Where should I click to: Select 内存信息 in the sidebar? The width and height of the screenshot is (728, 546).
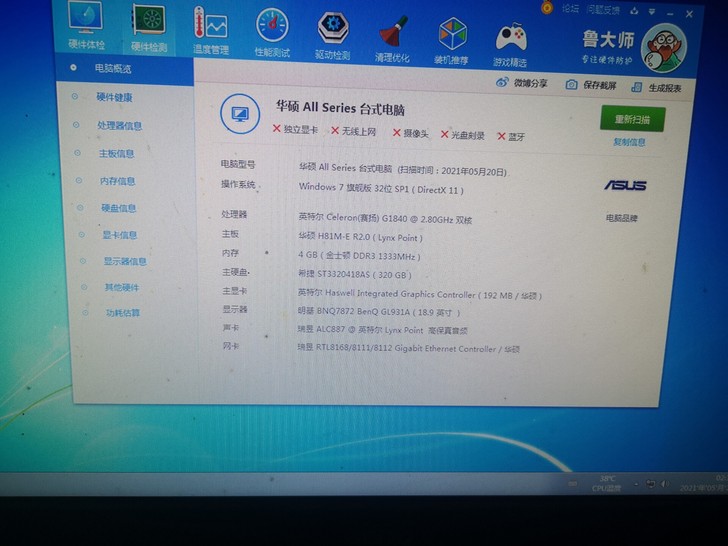(117, 181)
